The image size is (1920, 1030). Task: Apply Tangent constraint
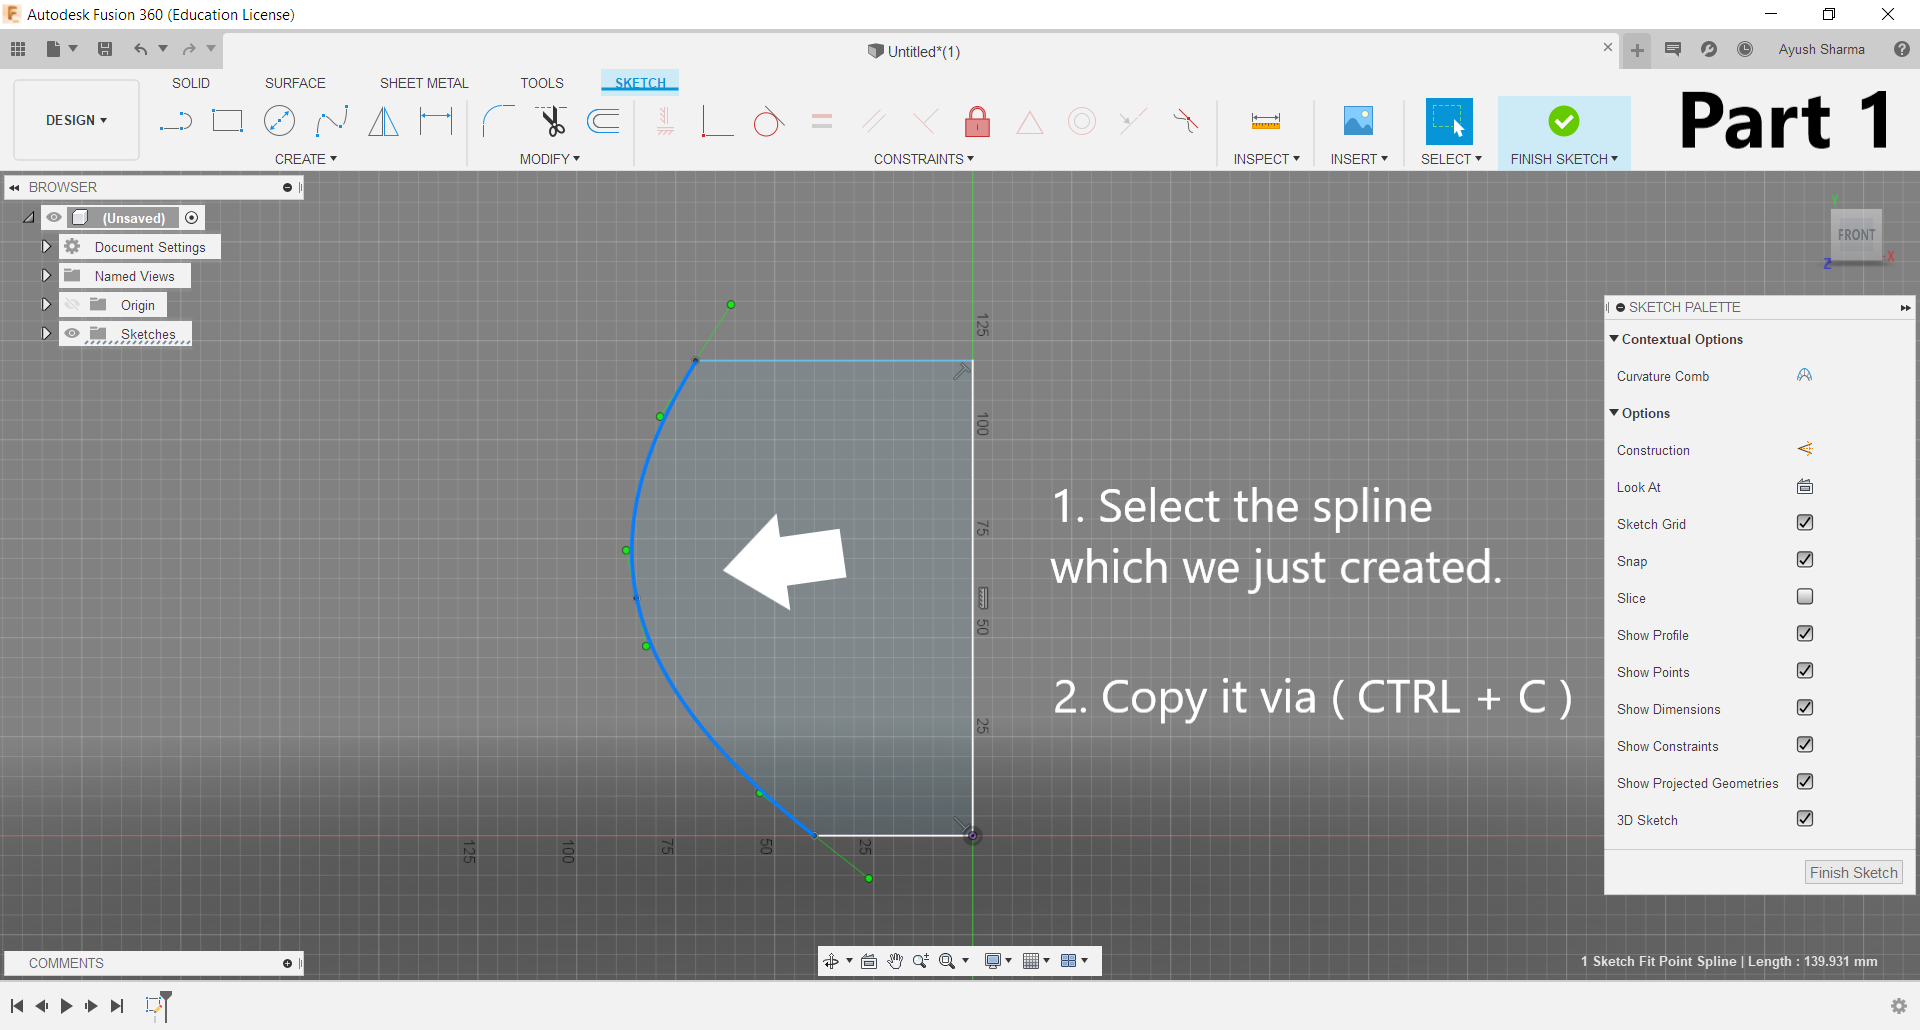pos(768,122)
